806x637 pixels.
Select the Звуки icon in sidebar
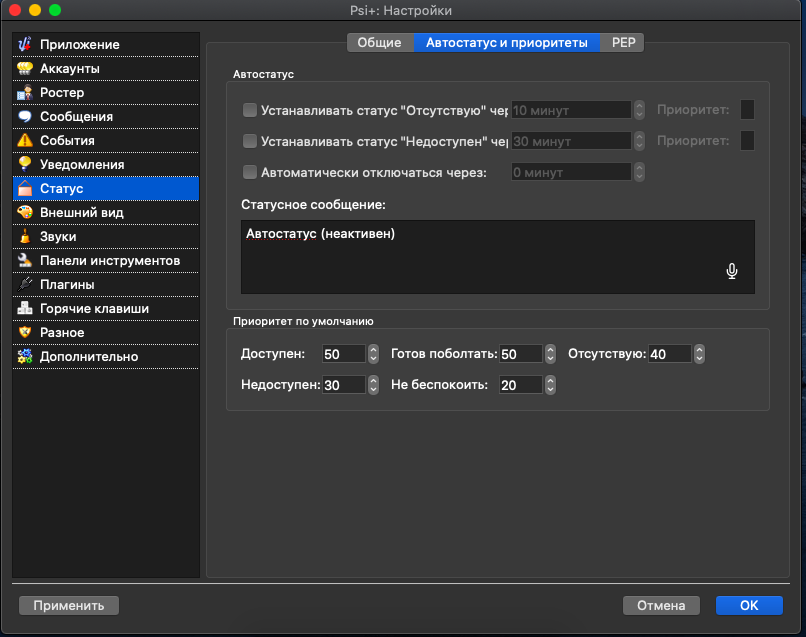[25, 237]
